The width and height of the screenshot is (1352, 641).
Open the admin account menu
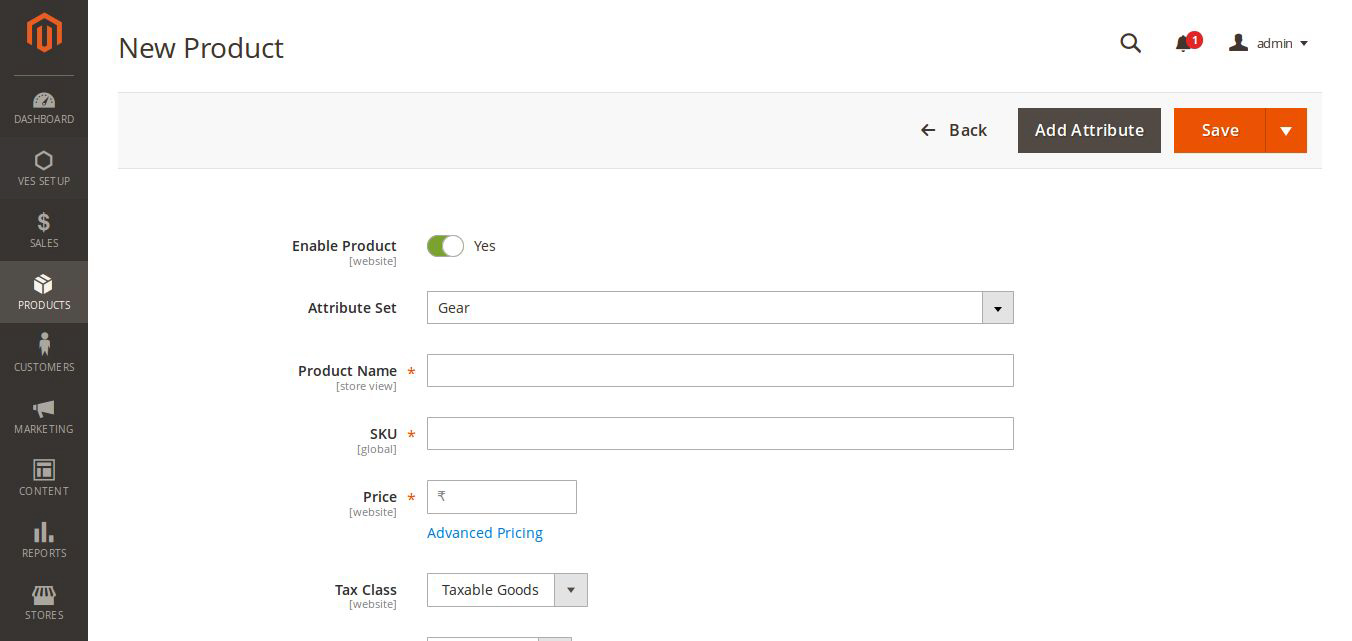click(1269, 43)
